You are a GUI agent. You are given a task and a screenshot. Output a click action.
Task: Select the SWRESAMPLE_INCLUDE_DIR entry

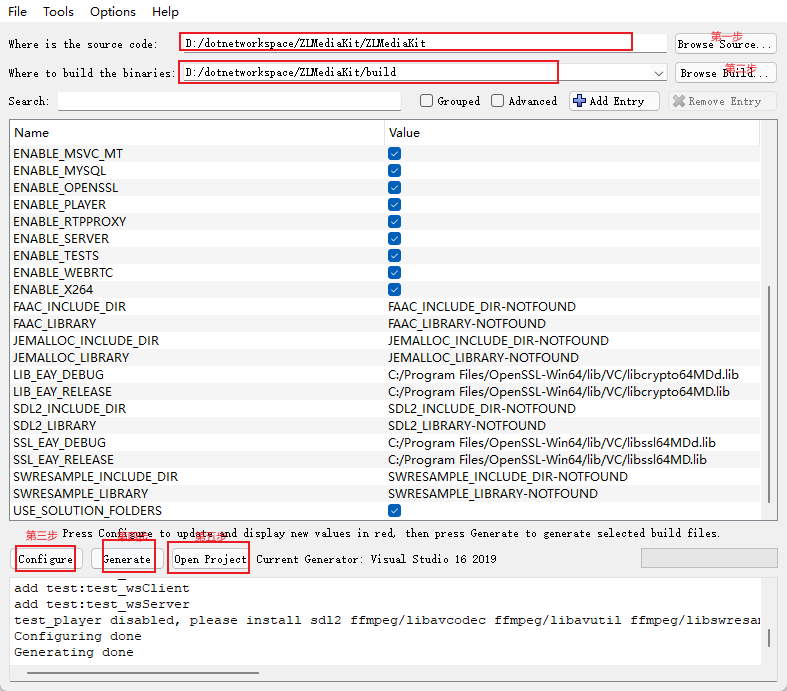point(95,477)
